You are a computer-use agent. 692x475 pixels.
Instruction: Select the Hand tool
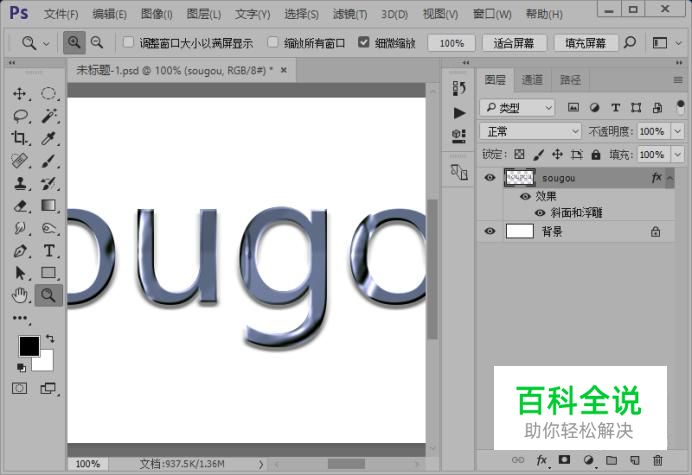pyautogui.click(x=19, y=295)
